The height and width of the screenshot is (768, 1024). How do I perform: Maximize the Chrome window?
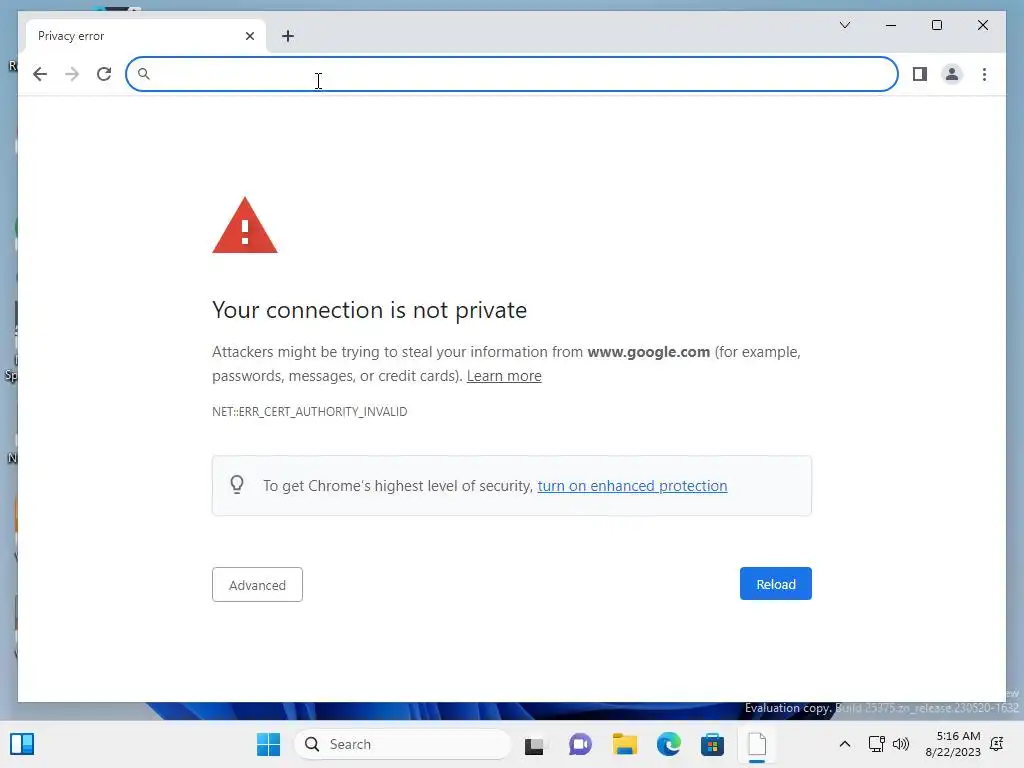[x=936, y=25]
